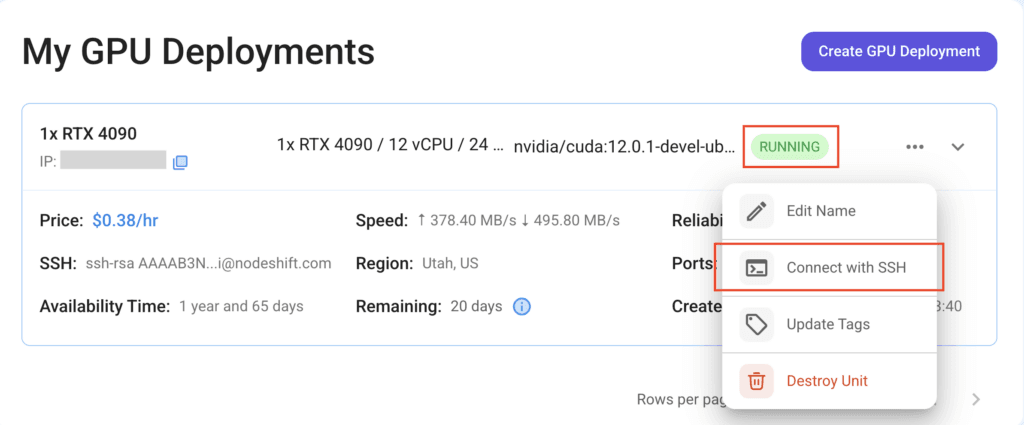Collapse the deployment details with the chevron
1024x425 pixels.
[957, 147]
